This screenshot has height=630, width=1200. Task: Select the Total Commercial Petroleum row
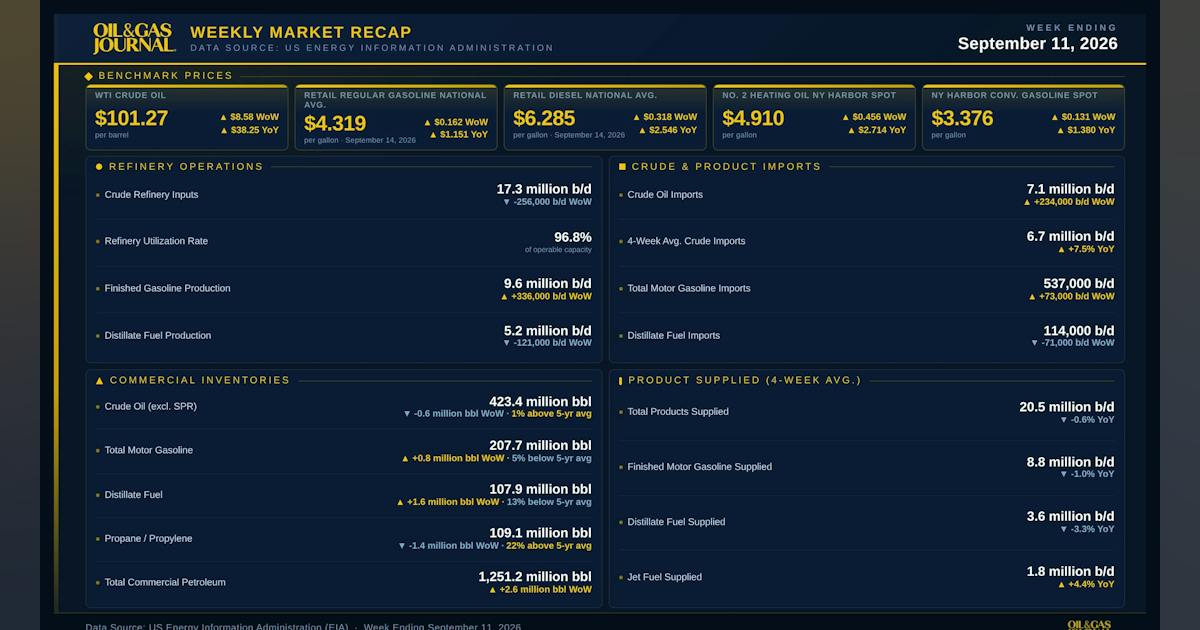[x=344, y=583]
